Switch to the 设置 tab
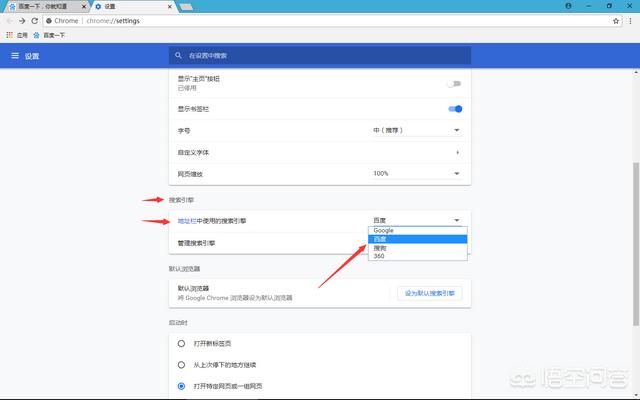 tap(131, 7)
